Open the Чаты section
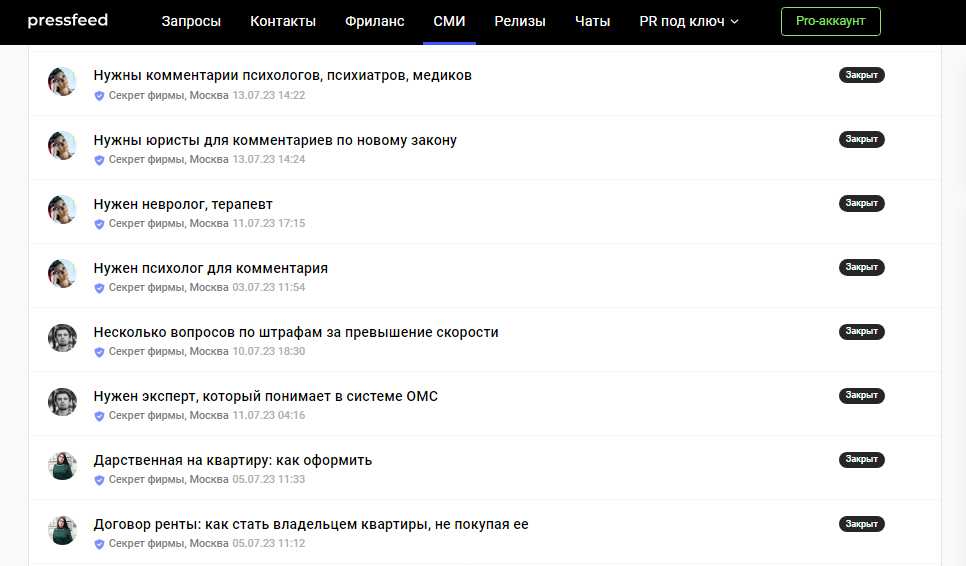 coord(593,22)
